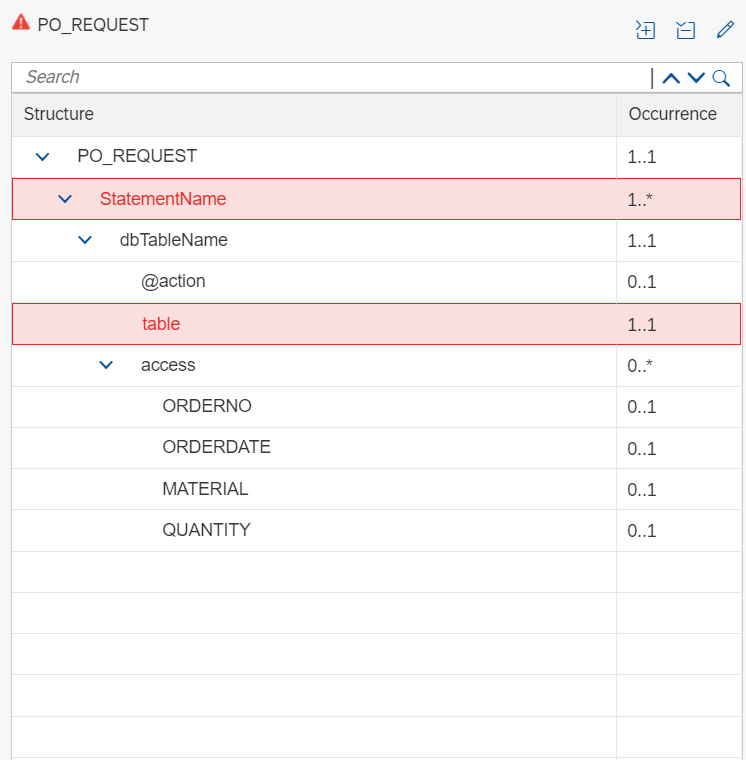Collapse the access node
Screen dimensions: 746x760
pyautogui.click(x=106, y=366)
